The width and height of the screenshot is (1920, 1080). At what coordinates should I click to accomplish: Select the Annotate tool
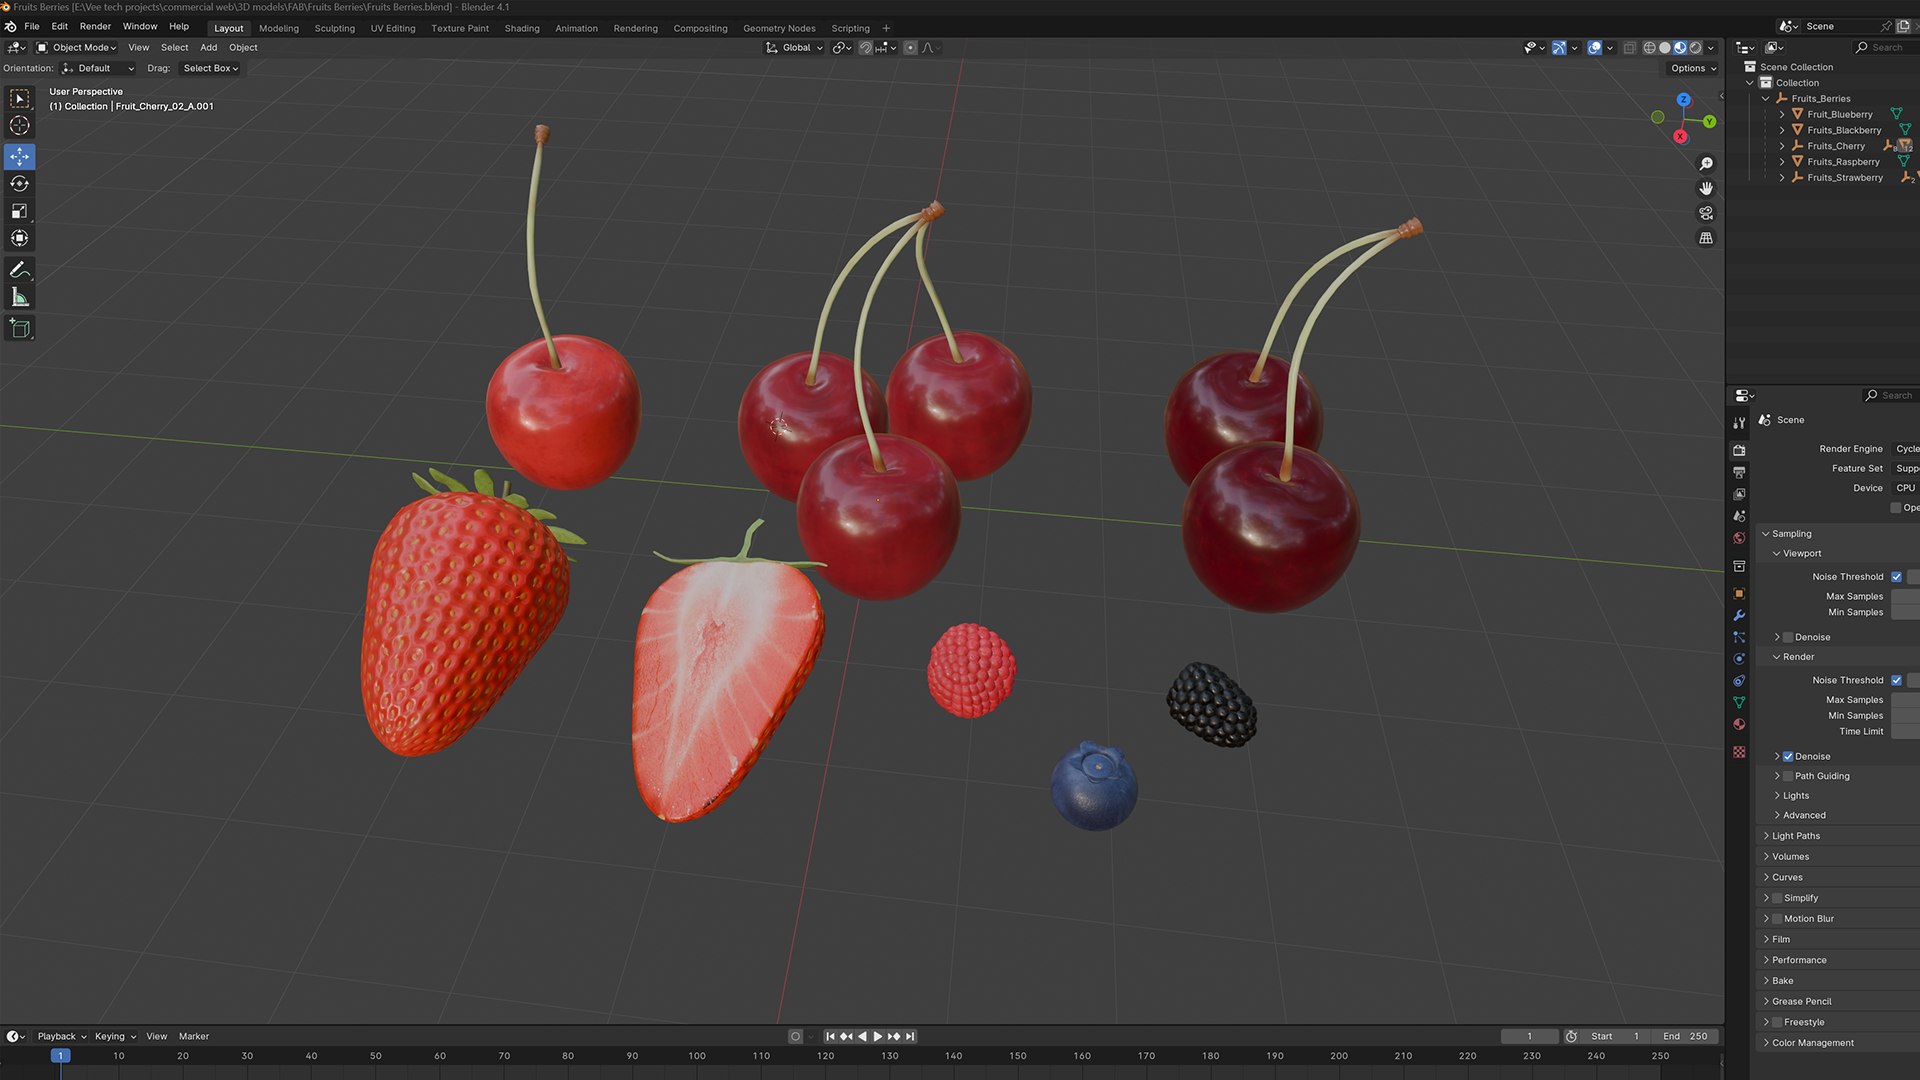[x=20, y=270]
